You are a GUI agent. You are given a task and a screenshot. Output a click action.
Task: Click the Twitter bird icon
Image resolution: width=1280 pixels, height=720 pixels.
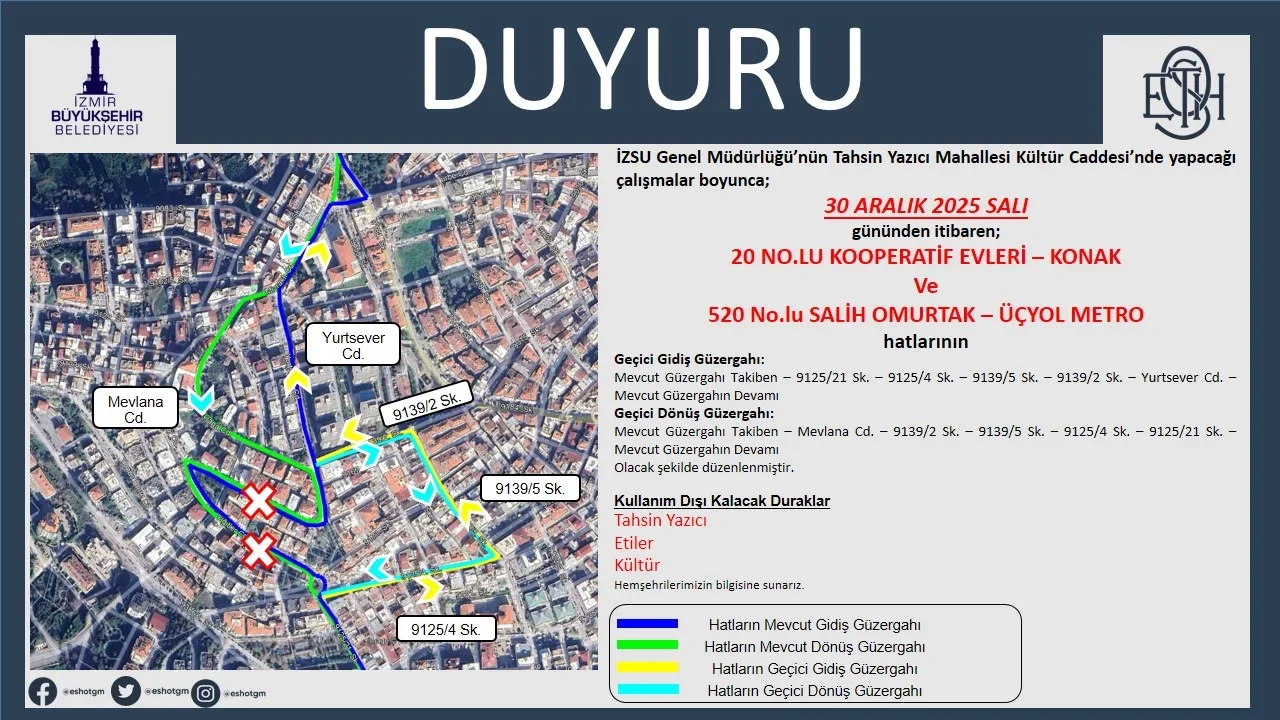pyautogui.click(x=126, y=692)
